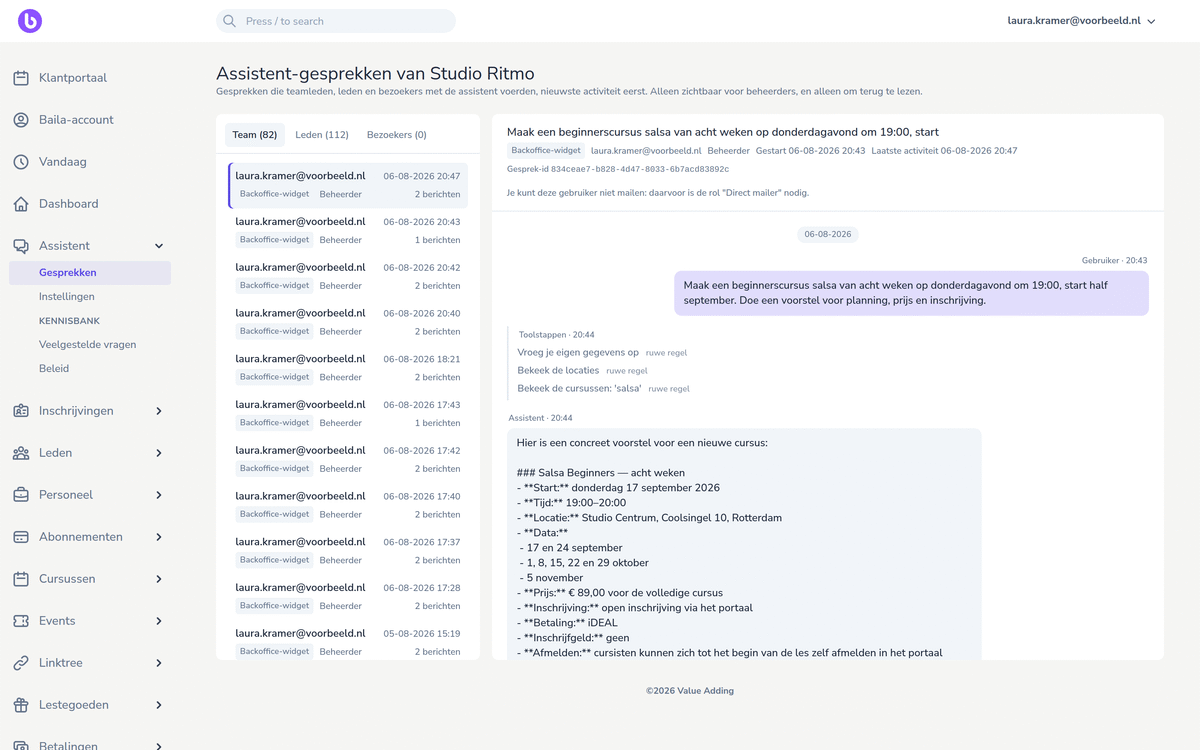The image size is (1200, 750).
Task: Select conversation from 06-08-2026 17:28
Action: [348, 597]
